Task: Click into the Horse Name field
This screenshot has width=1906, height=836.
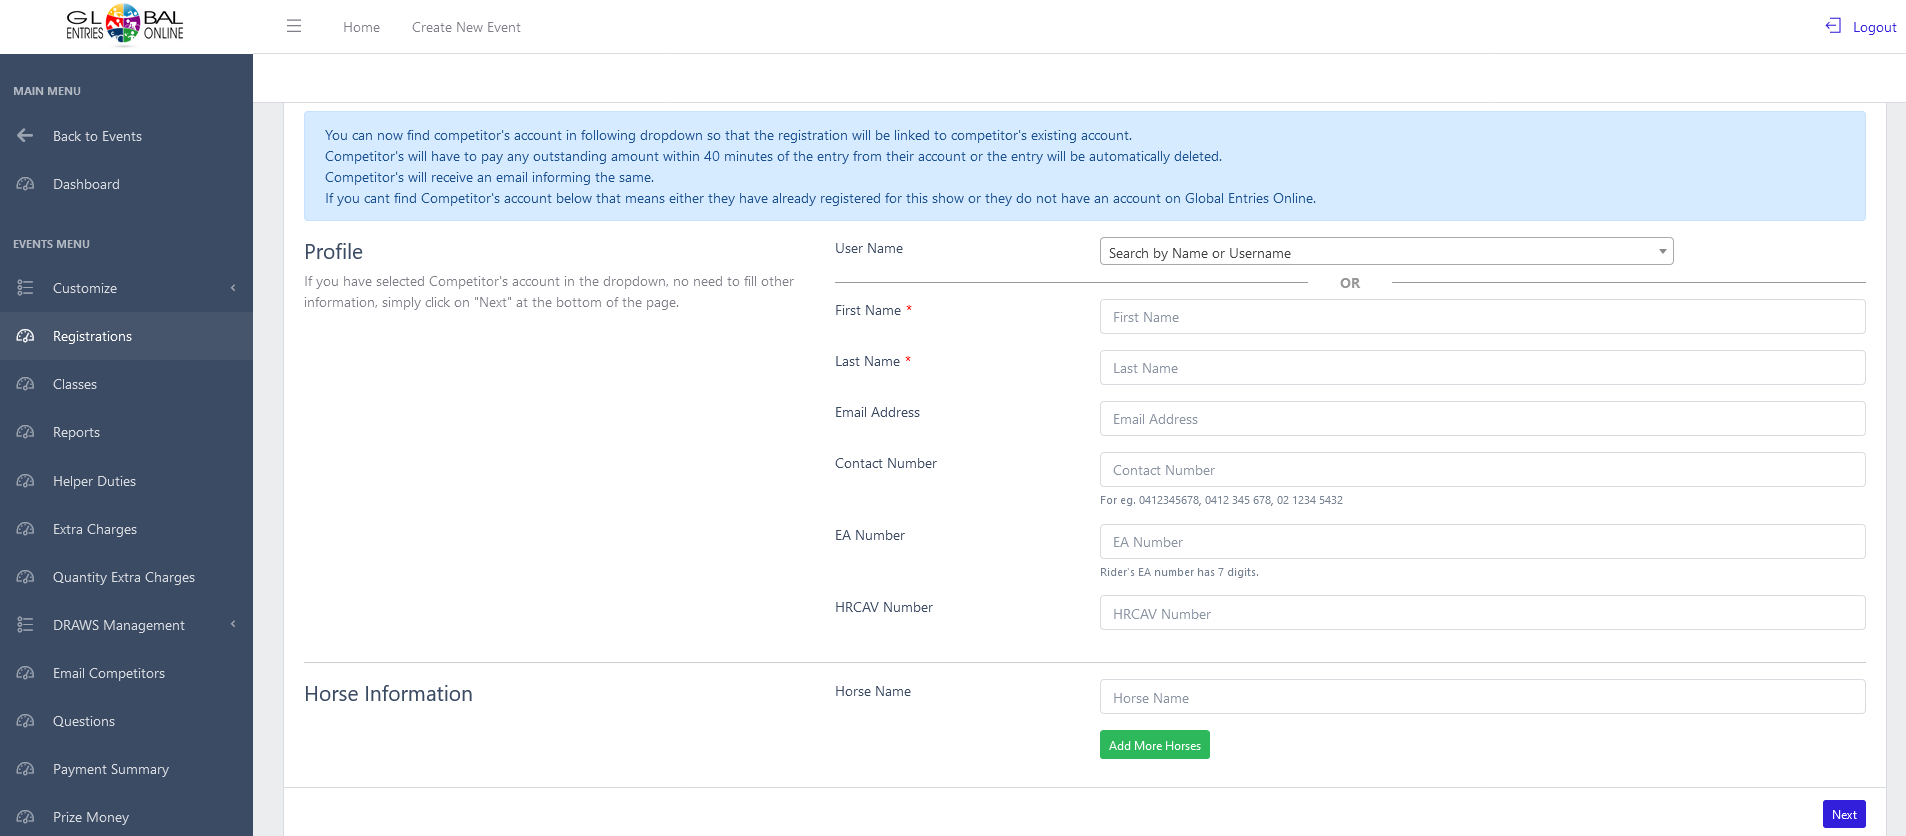Action: (x=1482, y=697)
